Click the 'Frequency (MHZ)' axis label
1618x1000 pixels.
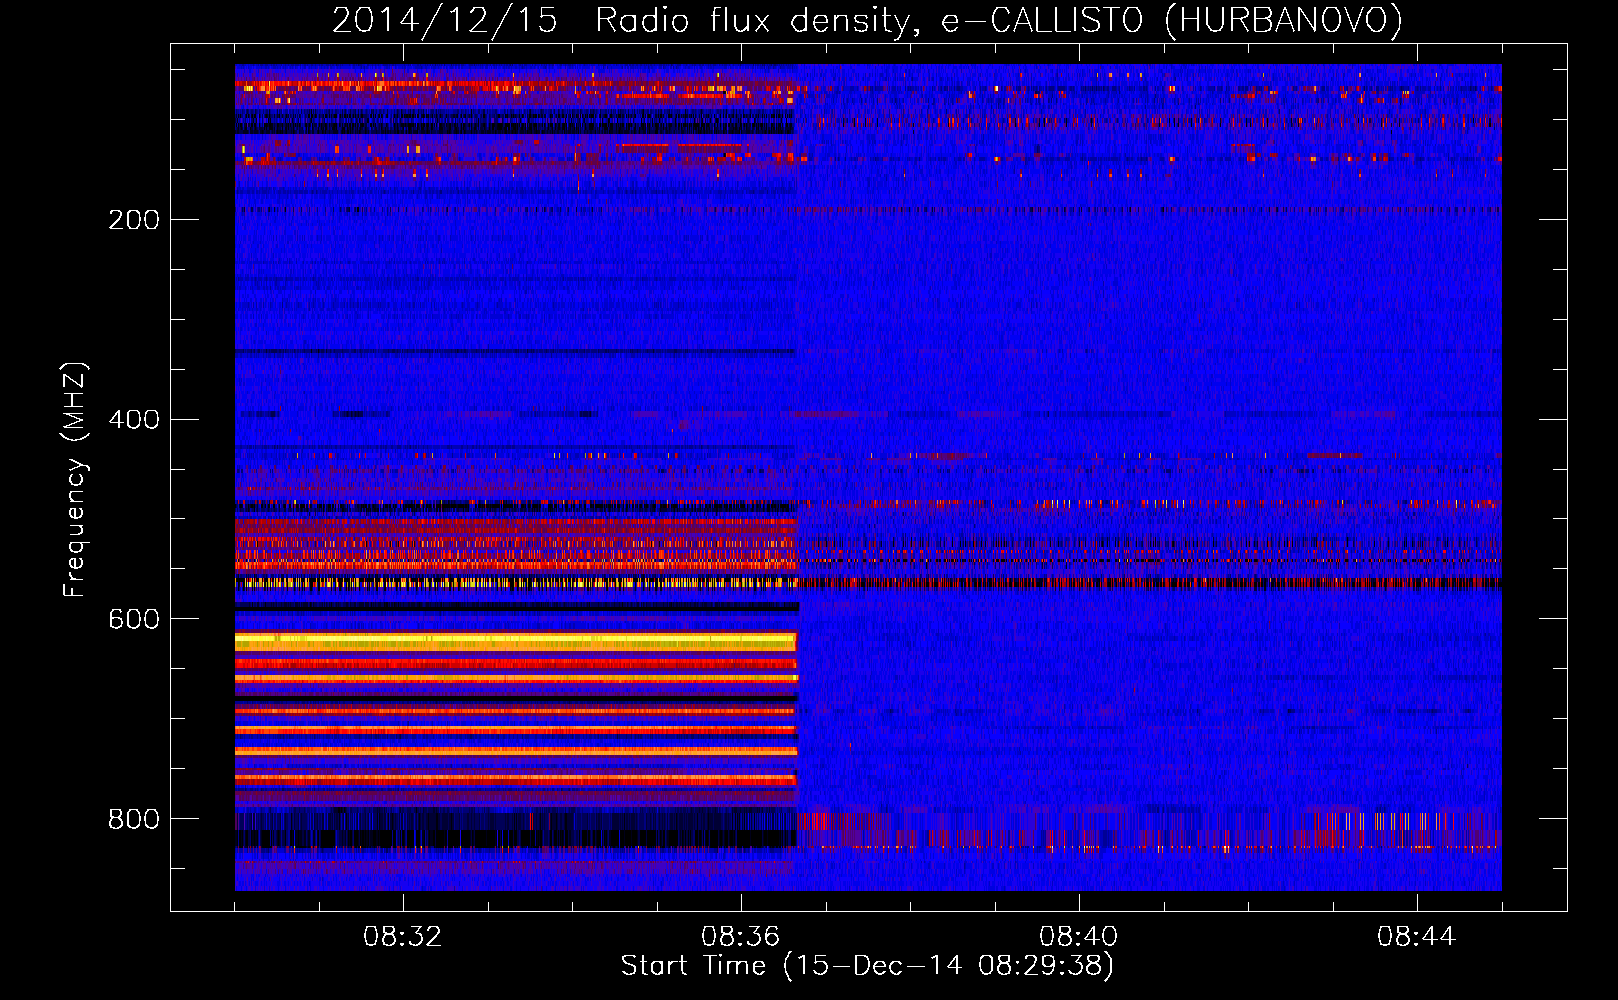(75, 480)
